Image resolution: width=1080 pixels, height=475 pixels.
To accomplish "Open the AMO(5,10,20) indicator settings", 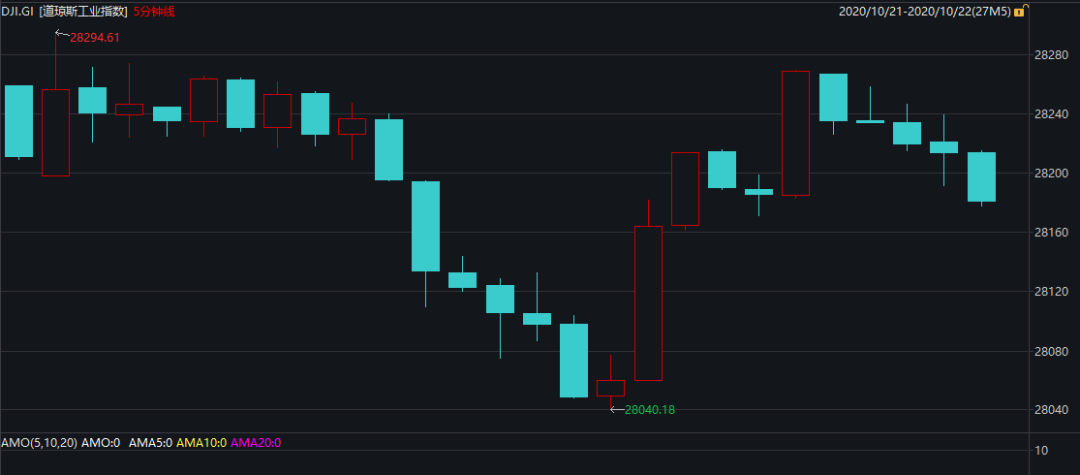I will (38, 442).
